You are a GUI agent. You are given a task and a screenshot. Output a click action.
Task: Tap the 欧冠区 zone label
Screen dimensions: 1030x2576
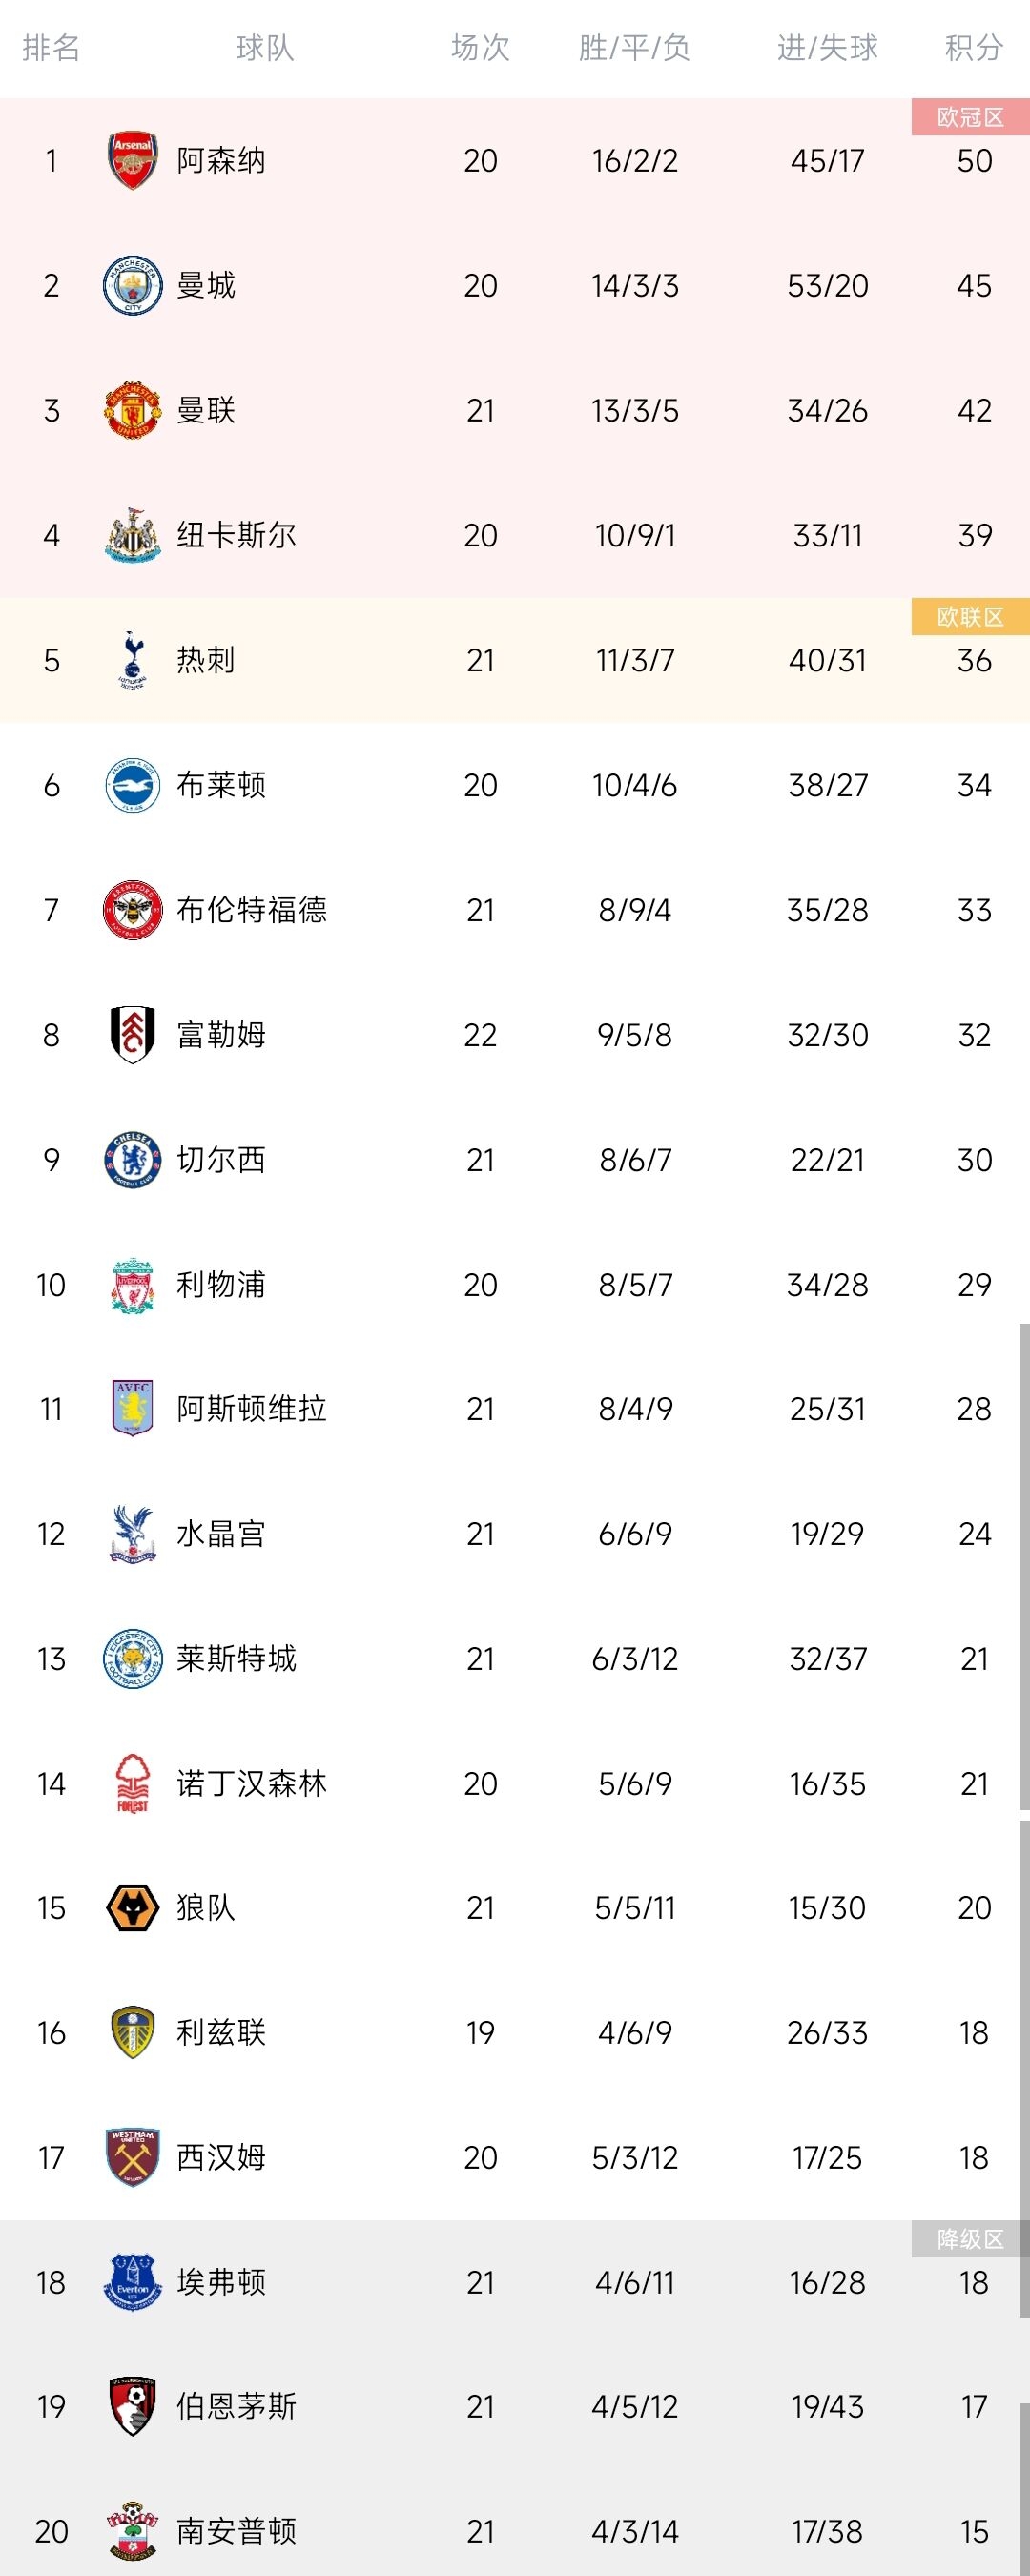pyautogui.click(x=970, y=117)
